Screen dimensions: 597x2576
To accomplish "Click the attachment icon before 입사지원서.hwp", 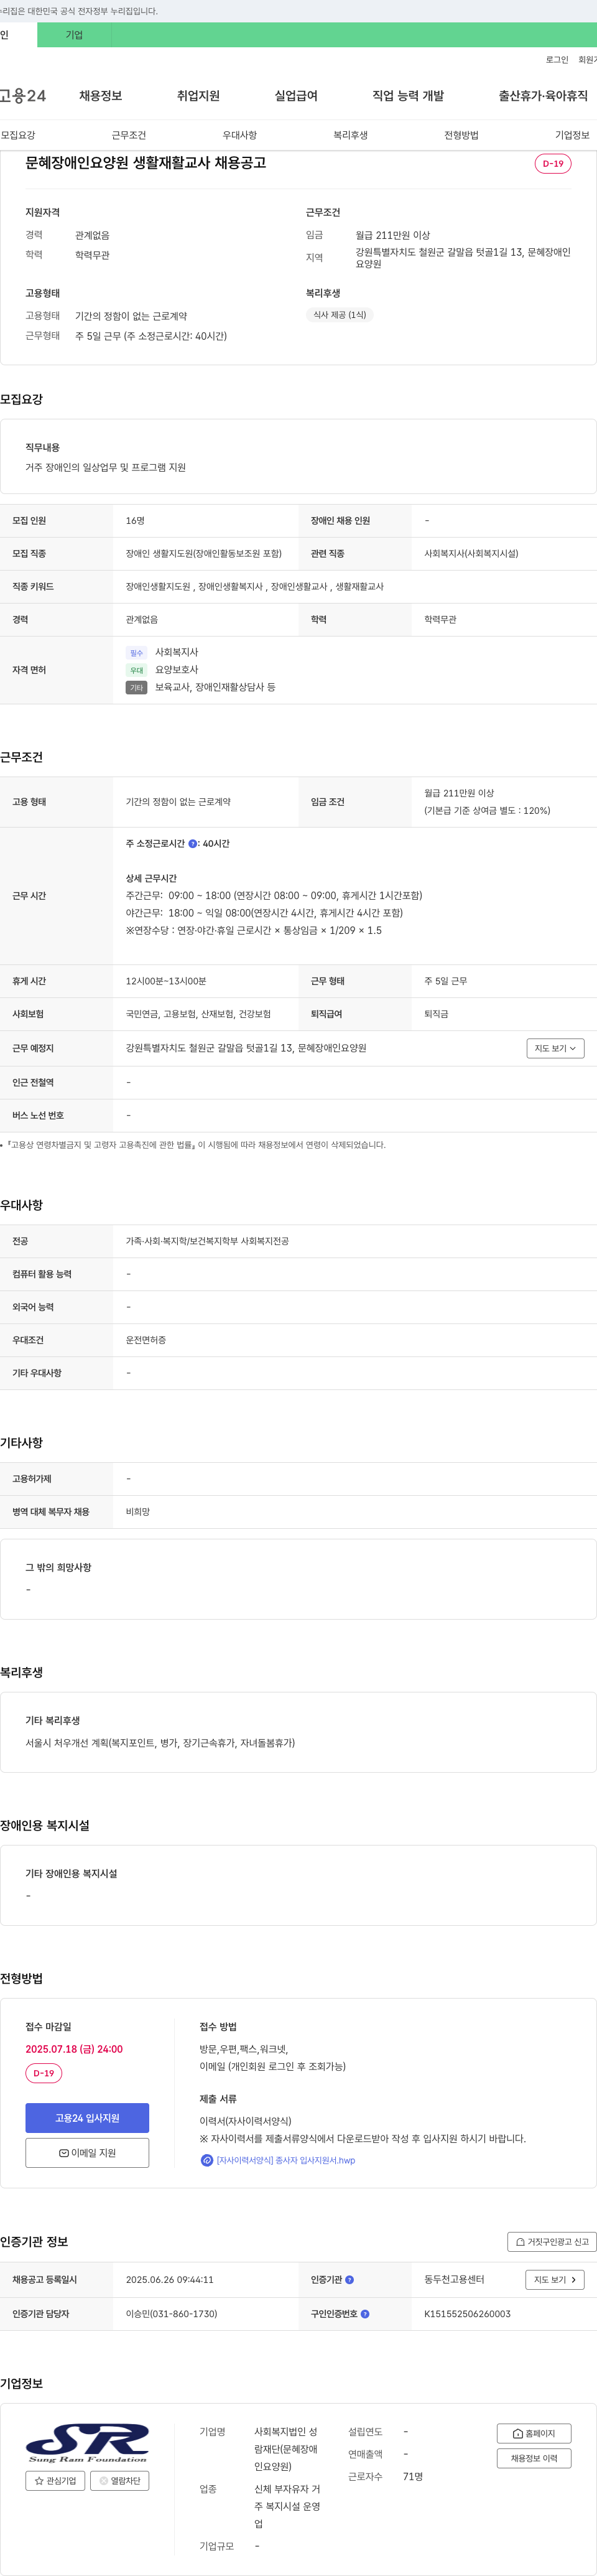I will tap(207, 2161).
